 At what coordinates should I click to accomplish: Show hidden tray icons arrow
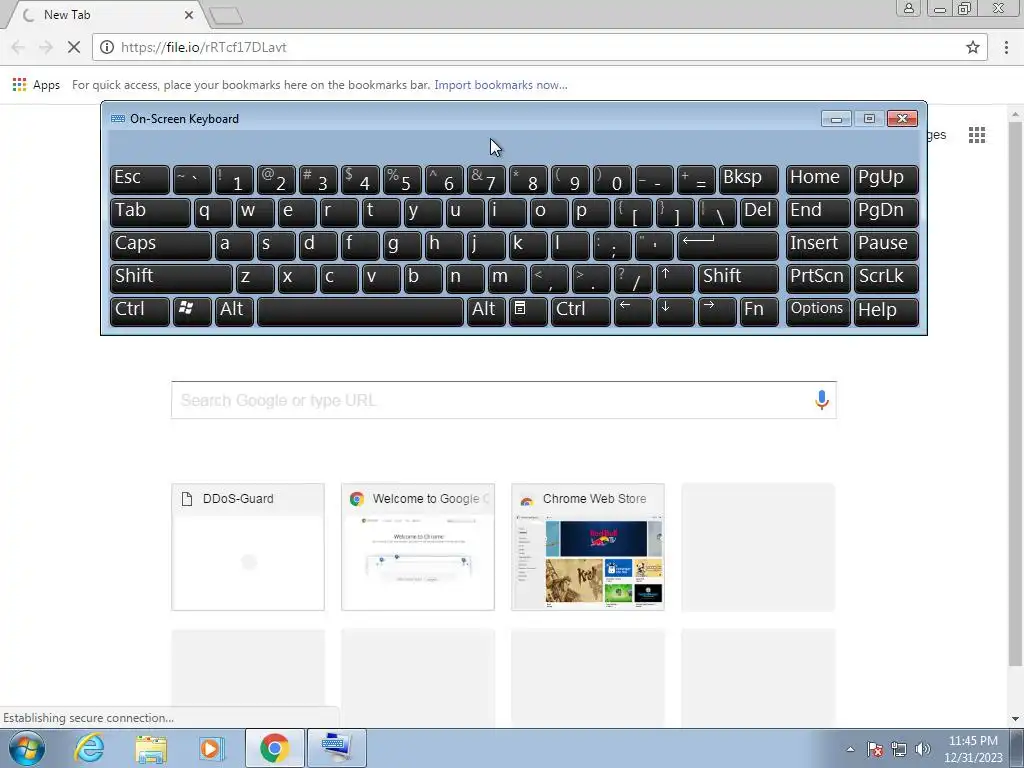850,749
